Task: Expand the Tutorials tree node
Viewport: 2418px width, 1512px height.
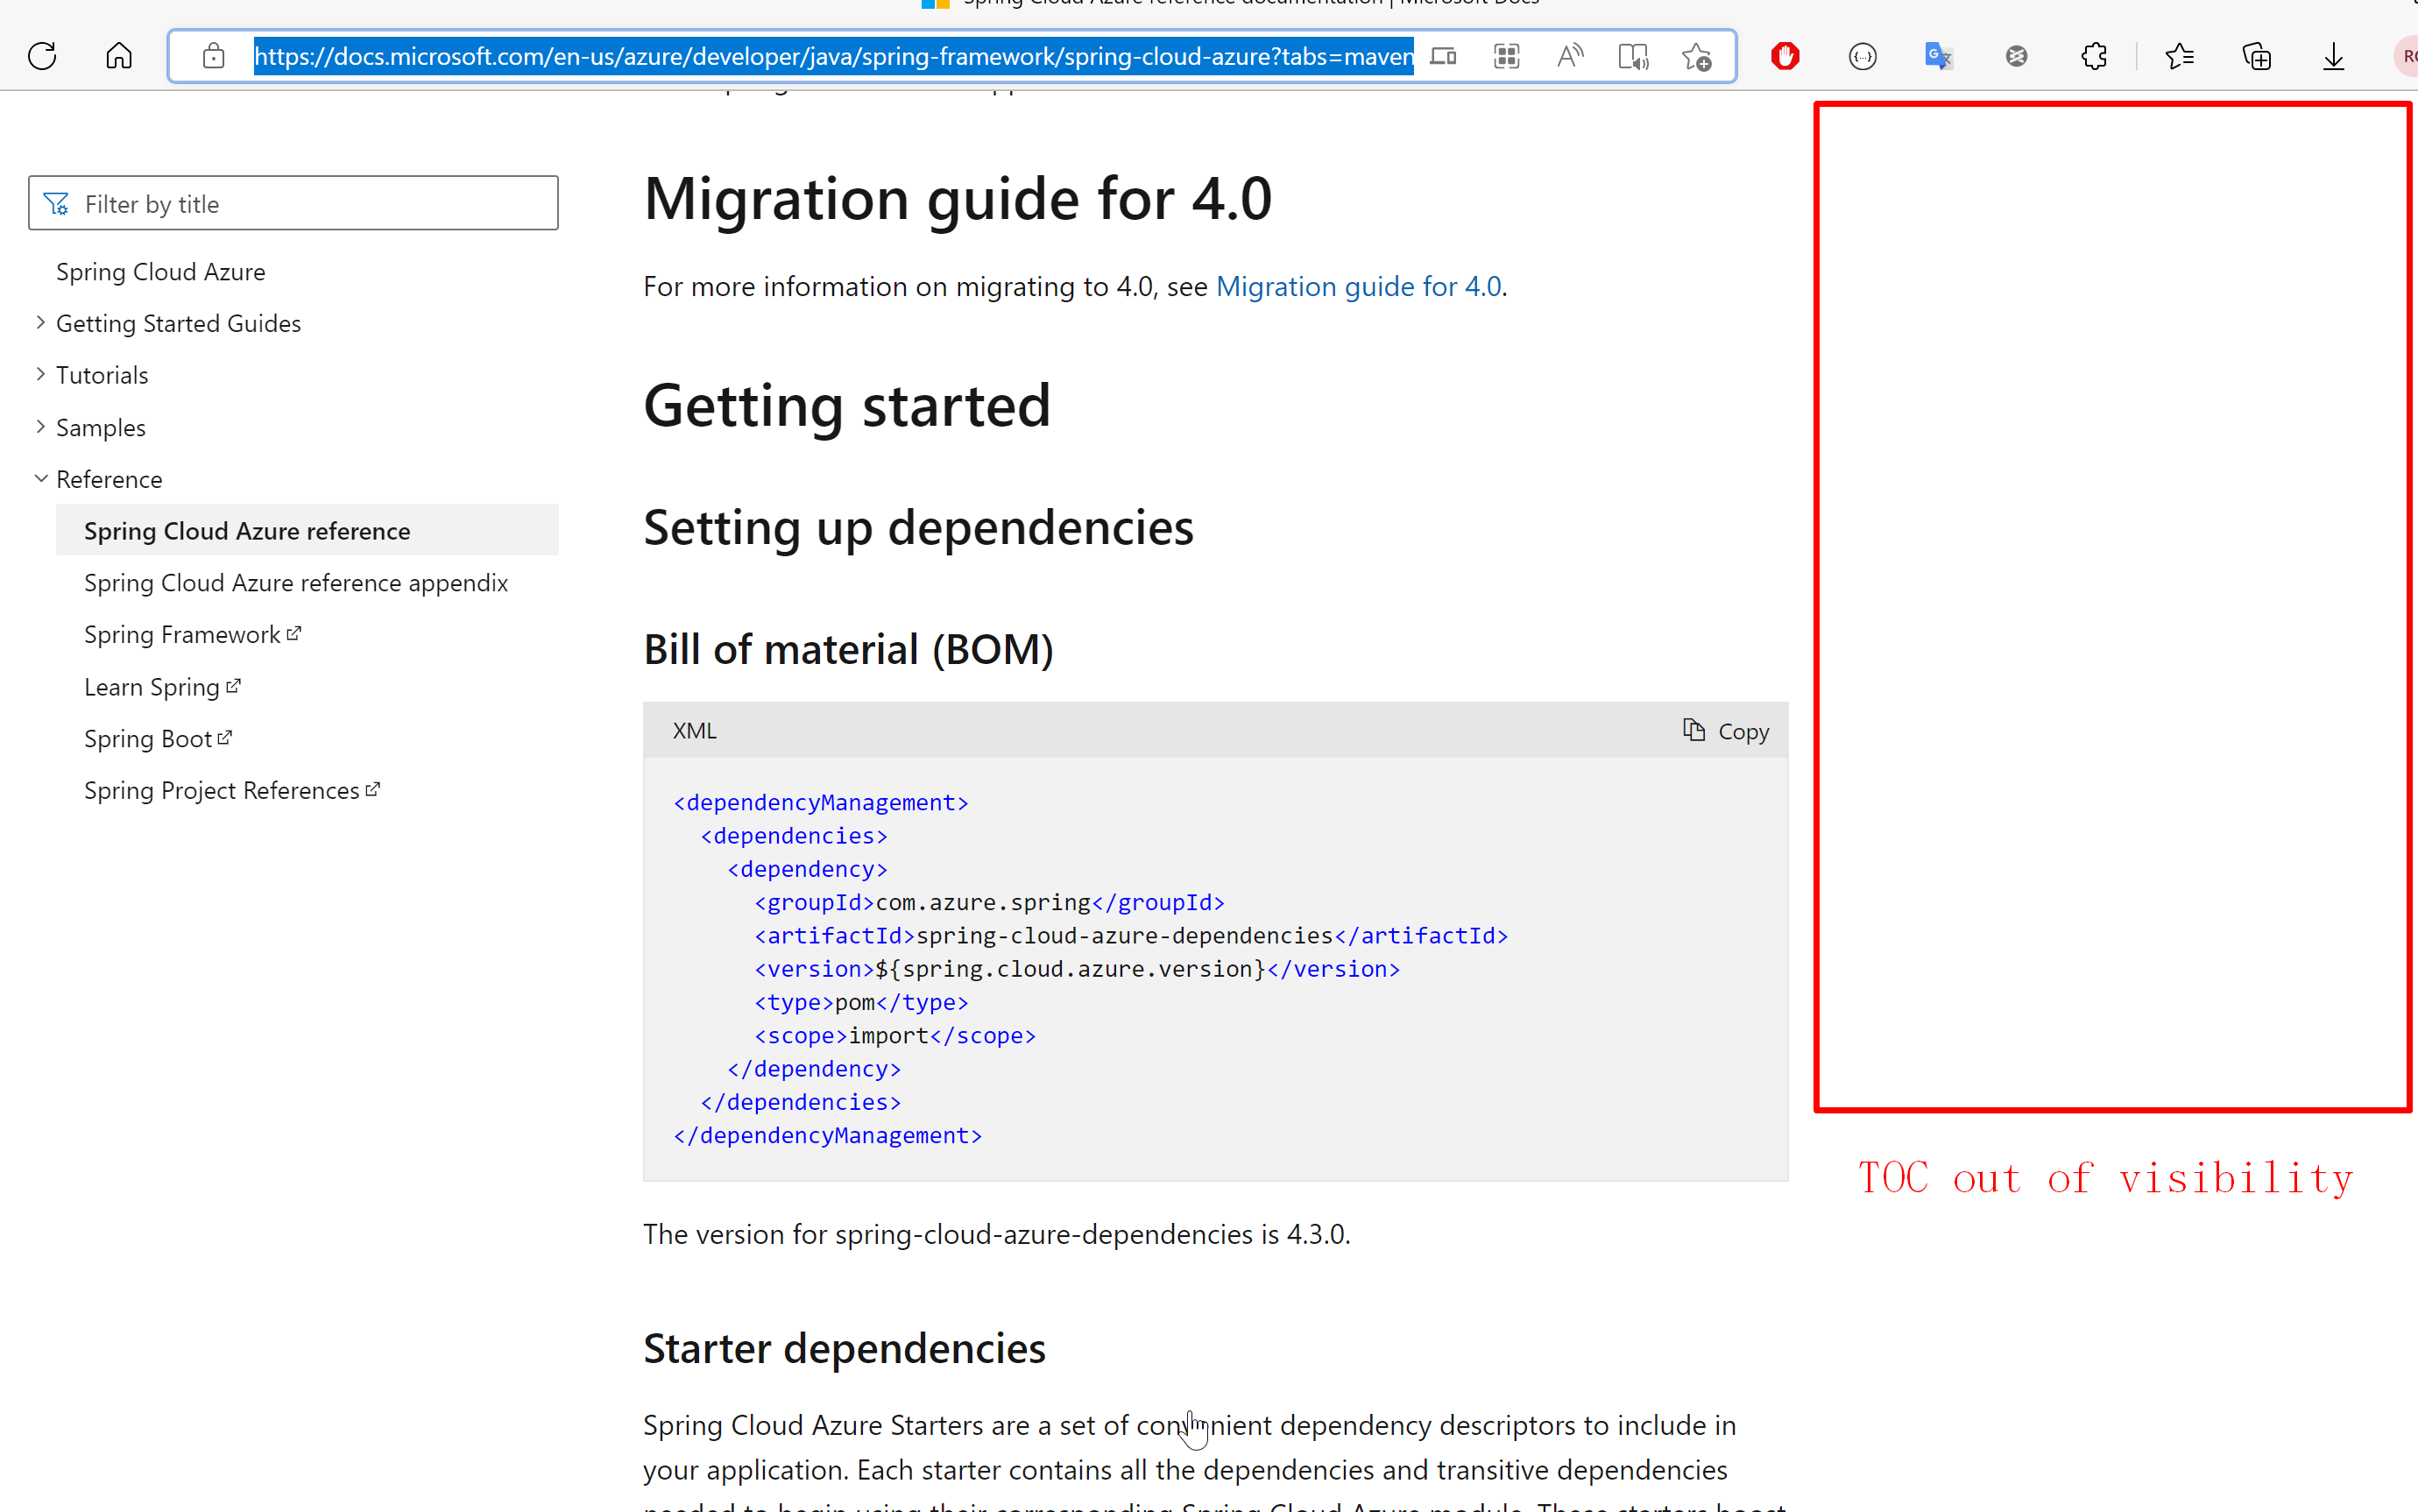Action: click(x=40, y=375)
